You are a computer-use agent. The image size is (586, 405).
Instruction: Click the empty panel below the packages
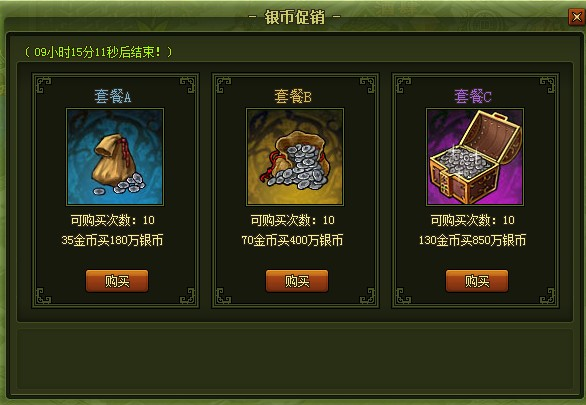[x=295, y=359]
